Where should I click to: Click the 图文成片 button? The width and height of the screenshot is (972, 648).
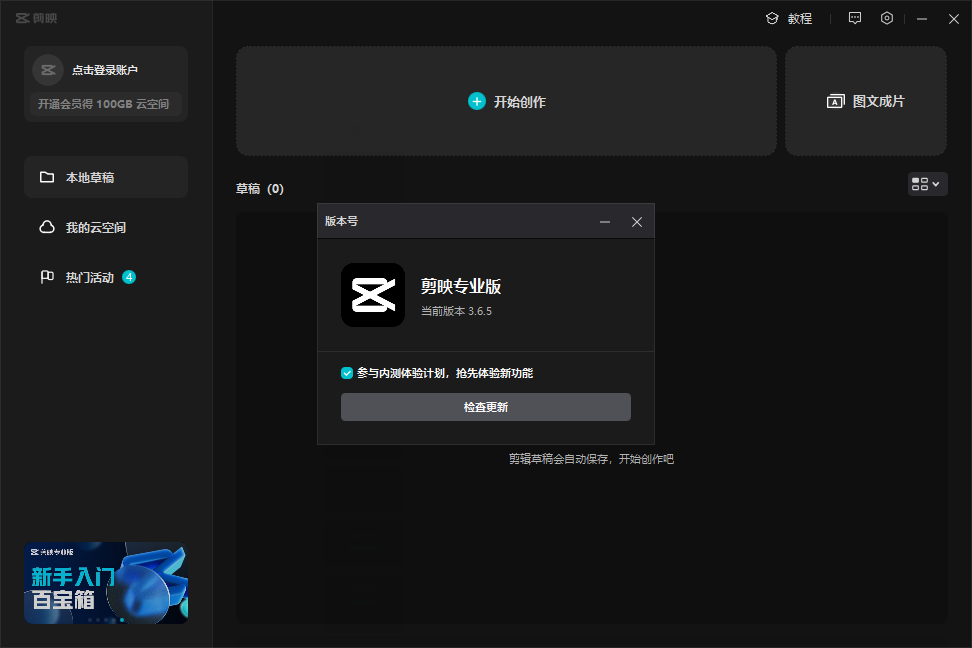866,101
